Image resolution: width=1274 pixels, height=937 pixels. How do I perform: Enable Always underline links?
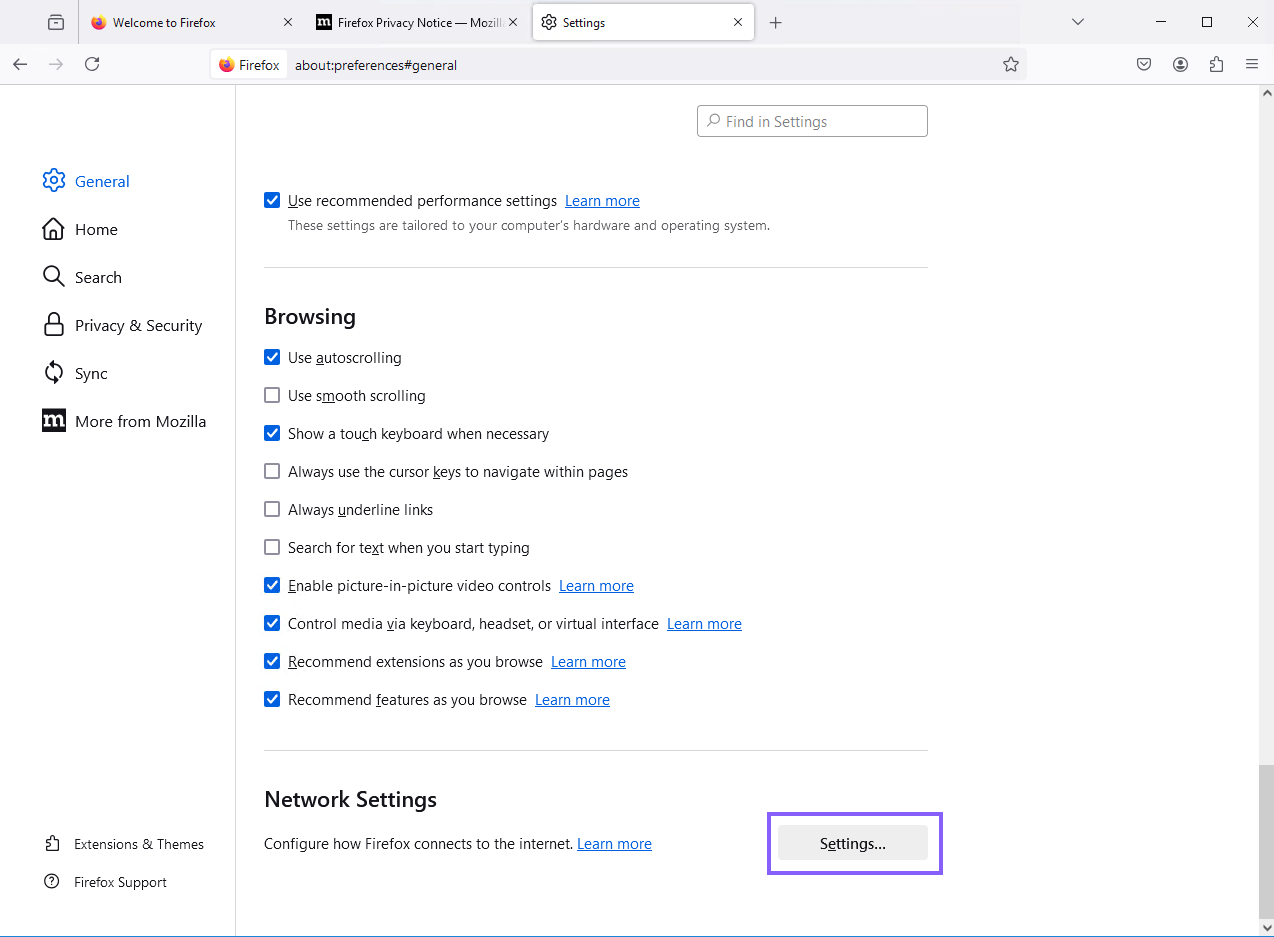point(272,509)
